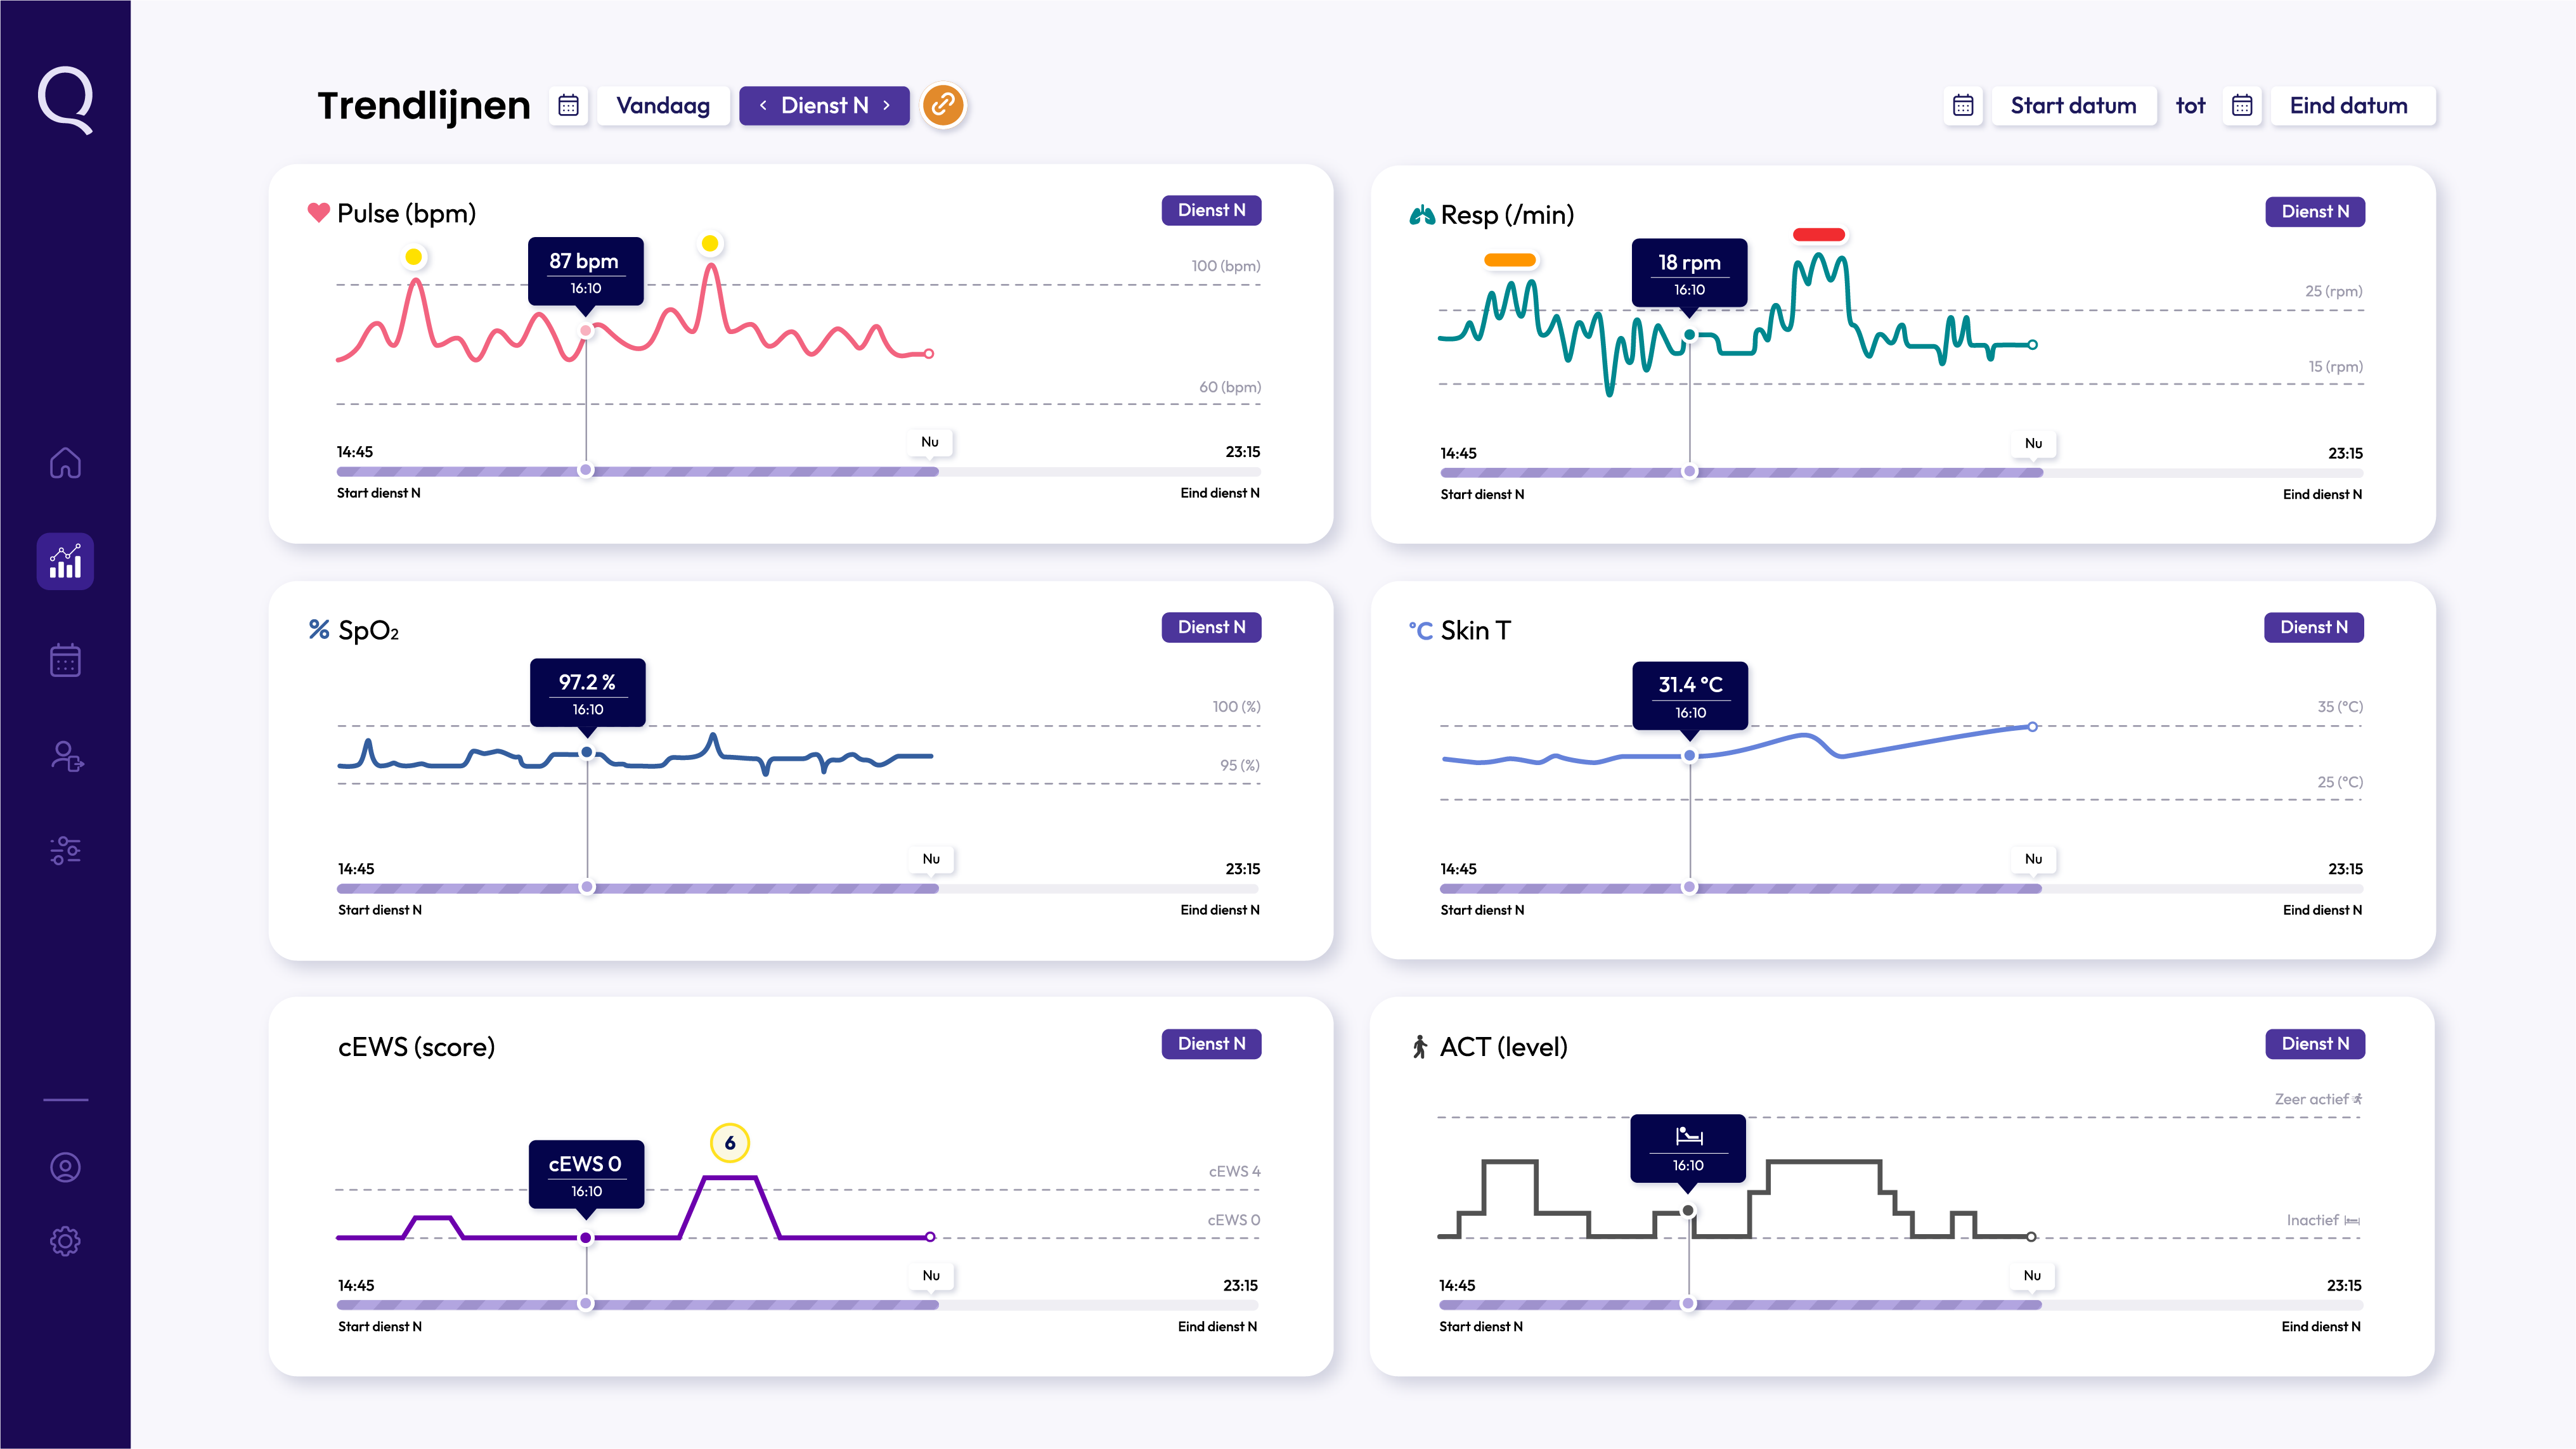This screenshot has width=2576, height=1449.
Task: Open user profile icon in sidebar
Action: pos(65,1167)
